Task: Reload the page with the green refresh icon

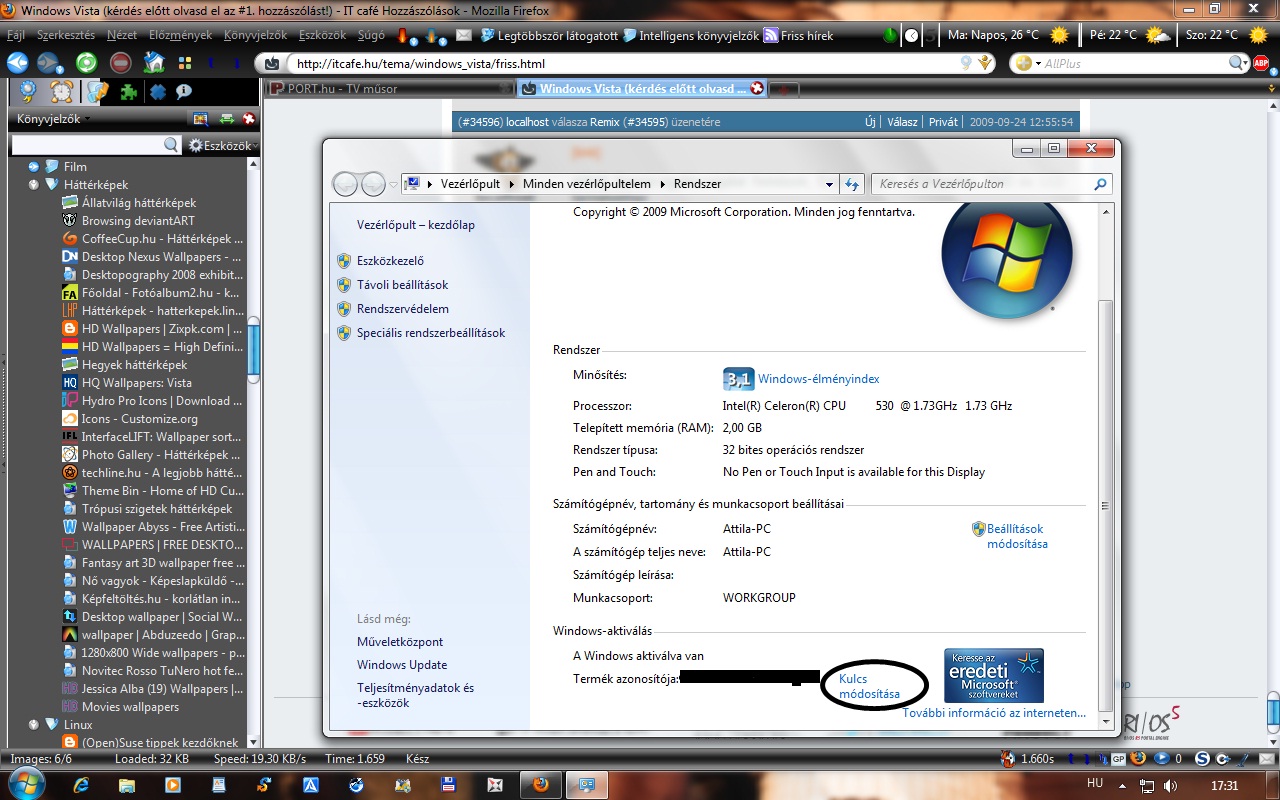Action: [87, 63]
